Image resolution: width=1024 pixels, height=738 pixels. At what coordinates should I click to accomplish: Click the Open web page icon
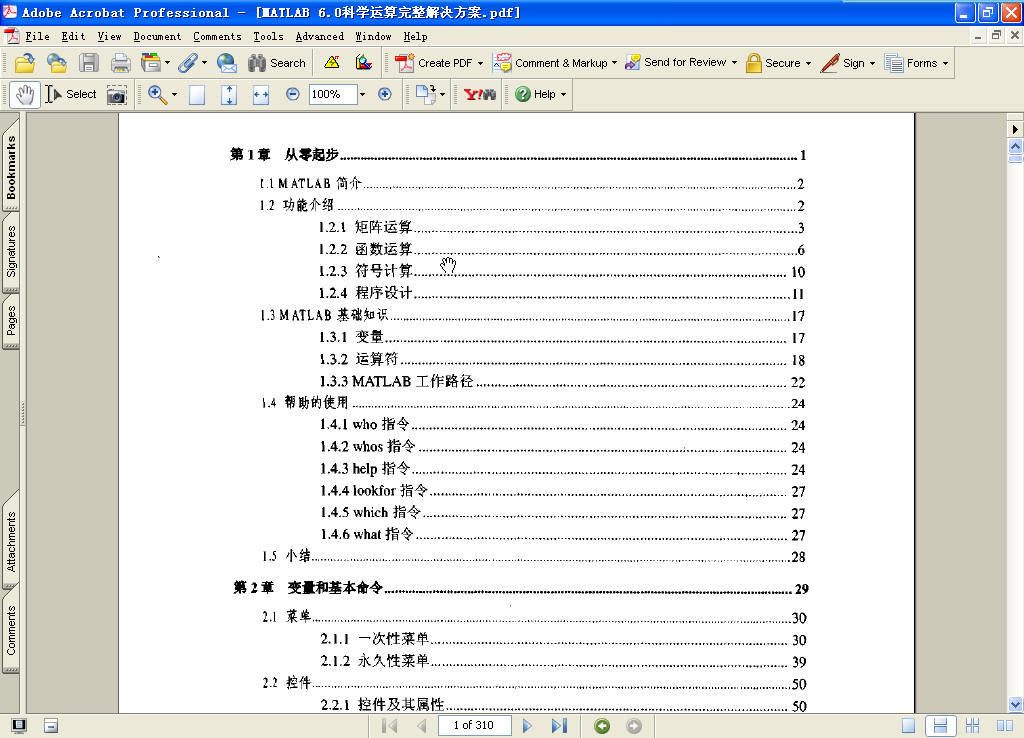click(x=57, y=63)
